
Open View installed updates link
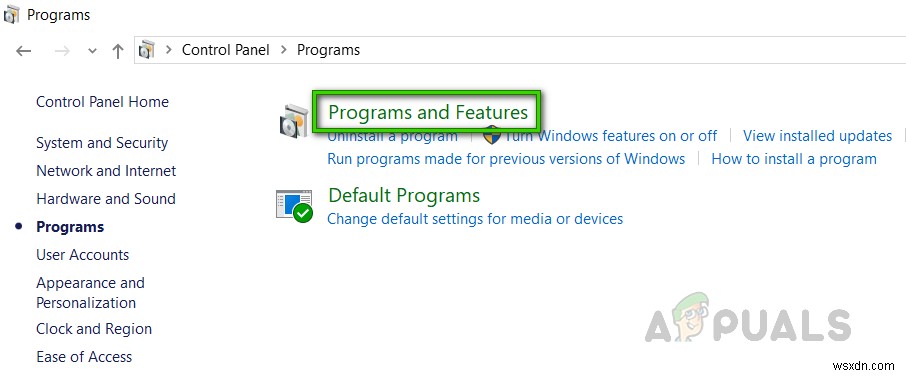coord(817,136)
